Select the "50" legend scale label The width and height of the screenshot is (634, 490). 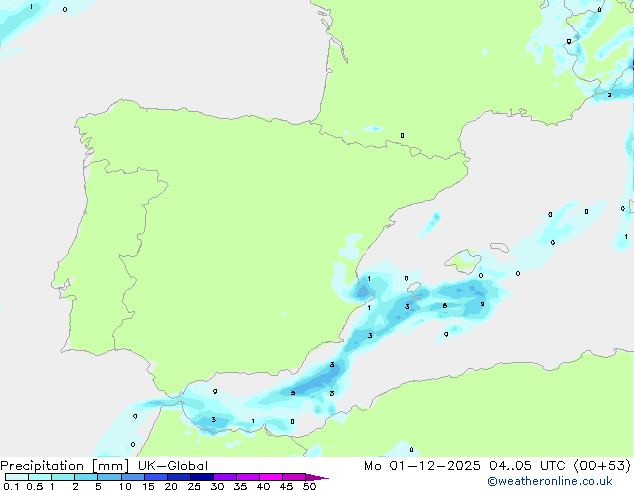click(310, 486)
